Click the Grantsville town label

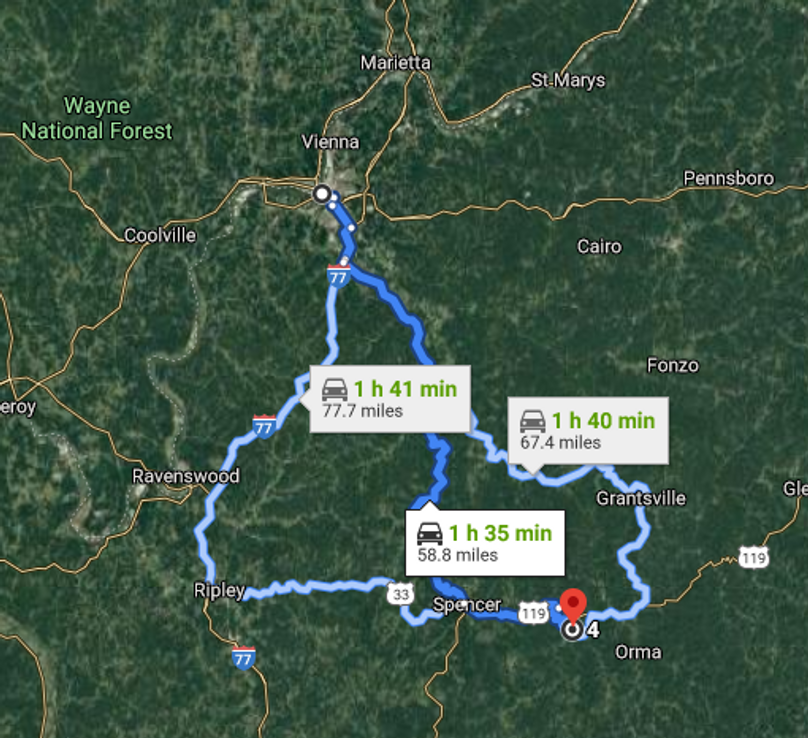click(x=641, y=498)
